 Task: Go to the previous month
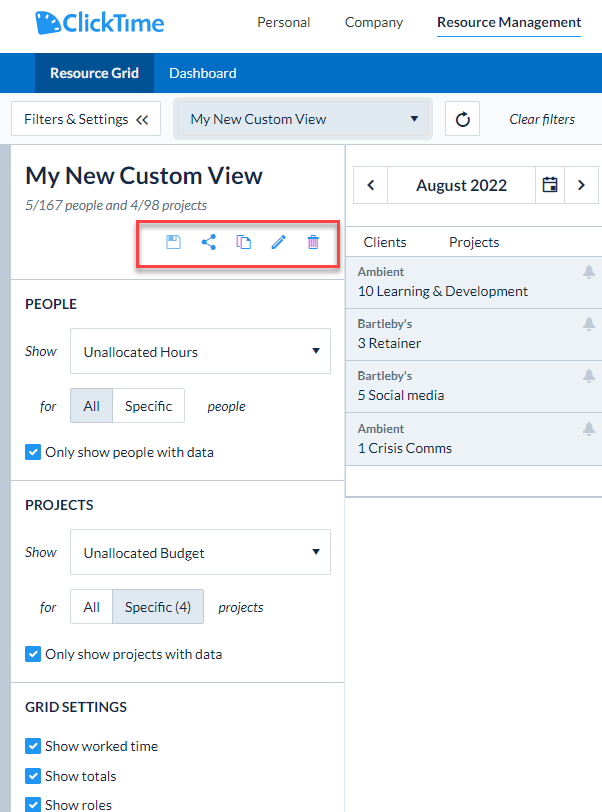tap(370, 185)
